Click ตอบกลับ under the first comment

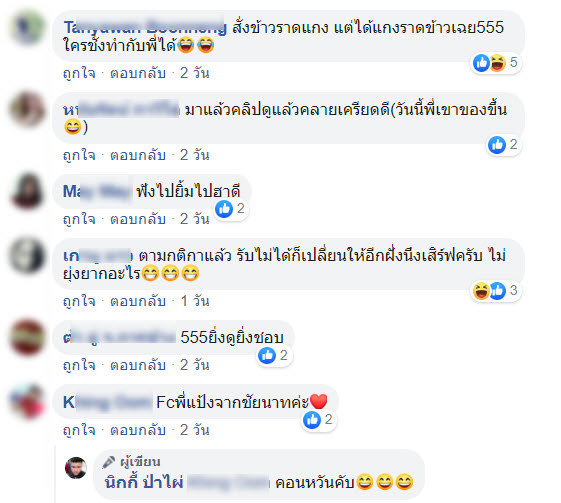(x=138, y=73)
